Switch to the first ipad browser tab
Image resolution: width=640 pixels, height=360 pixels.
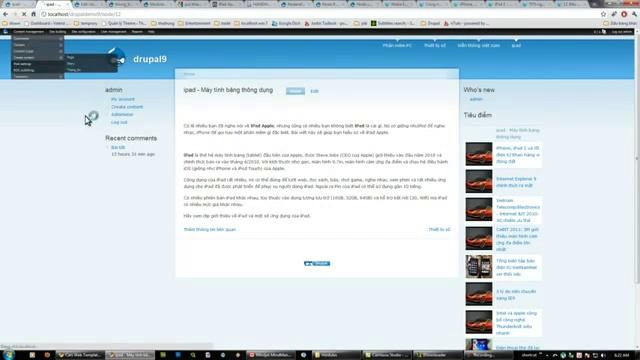(x=18, y=4)
